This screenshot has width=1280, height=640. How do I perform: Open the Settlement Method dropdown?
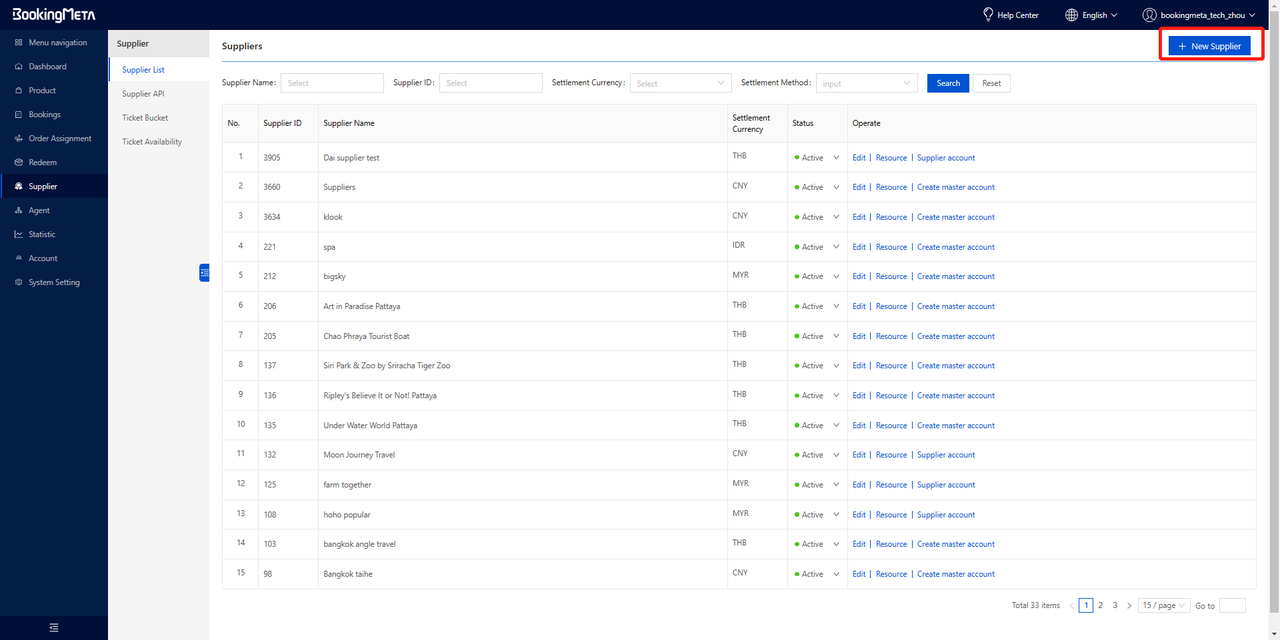tap(866, 83)
